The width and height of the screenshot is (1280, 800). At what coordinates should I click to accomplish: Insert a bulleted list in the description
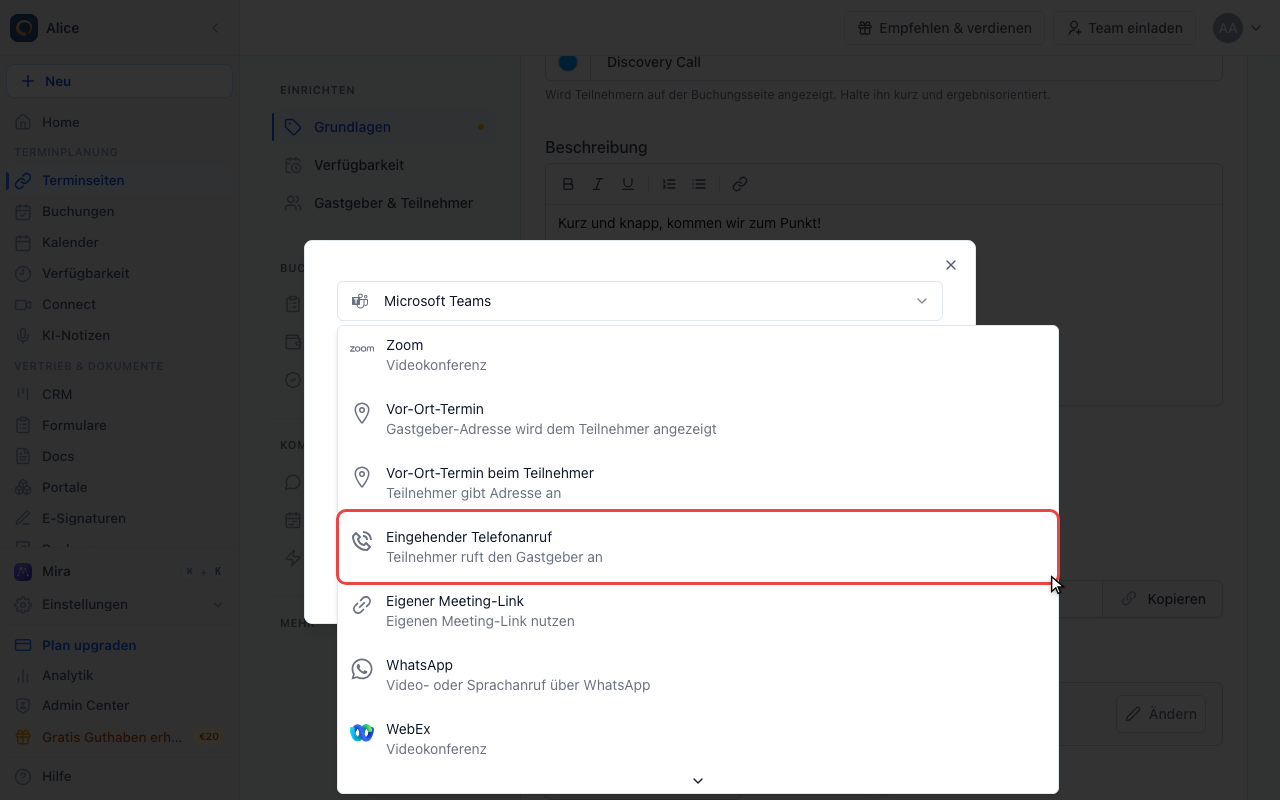click(x=700, y=184)
